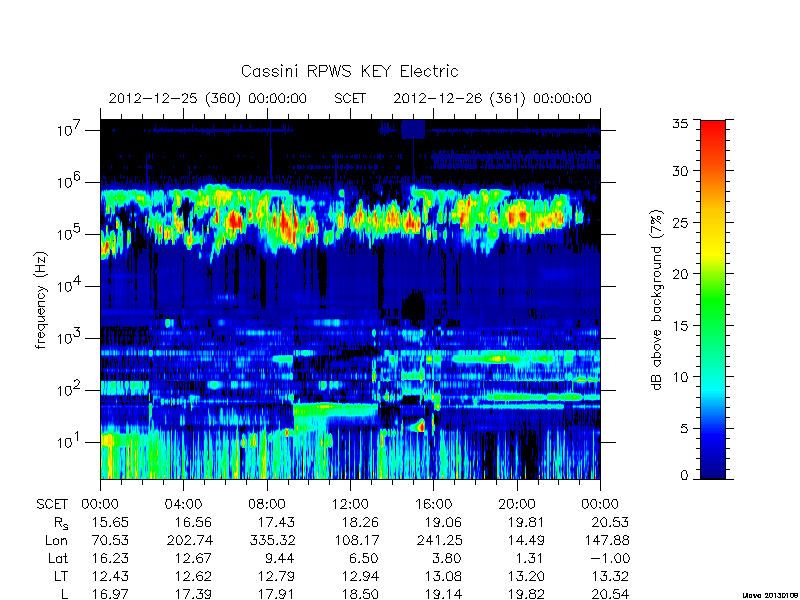The image size is (800, 600).
Task: Select end date '2012-12-26 (361) 00:00:00'
Action: [x=492, y=98]
